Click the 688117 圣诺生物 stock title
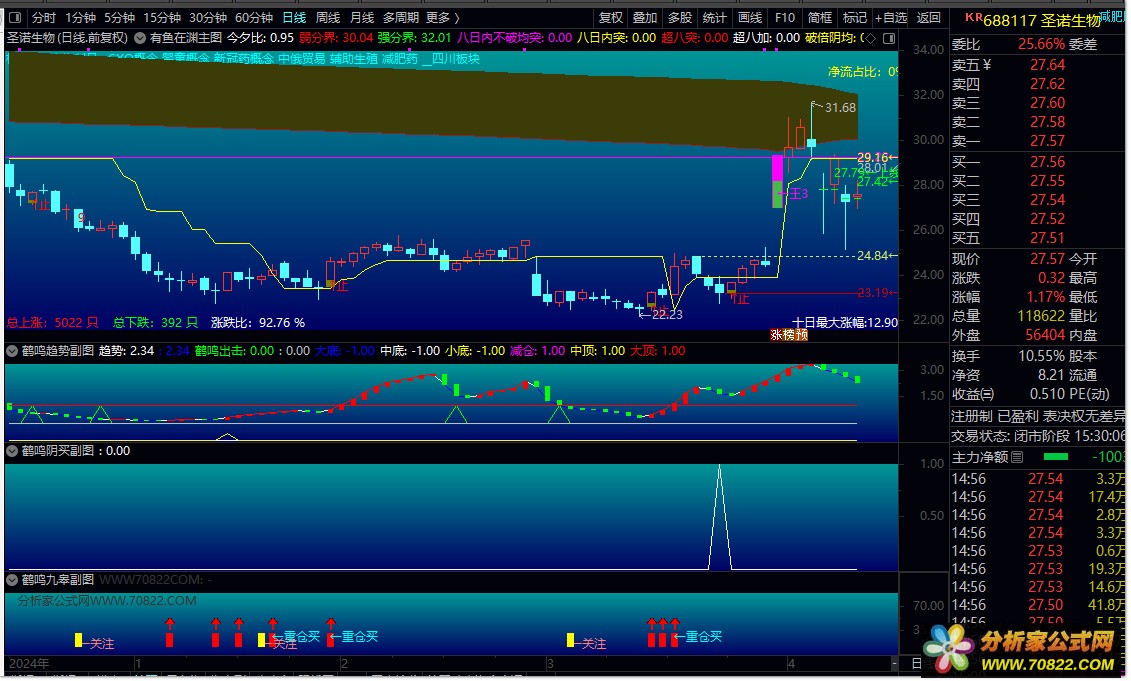This screenshot has height=681, width=1131. pos(1042,21)
